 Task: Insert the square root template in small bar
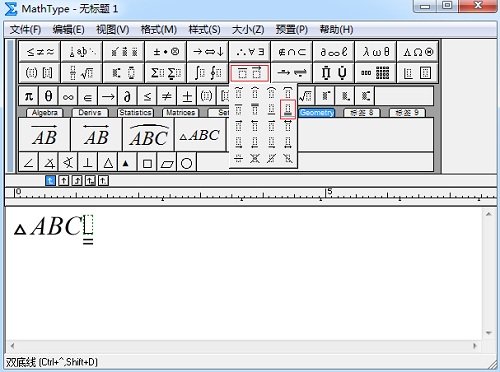coord(306,96)
